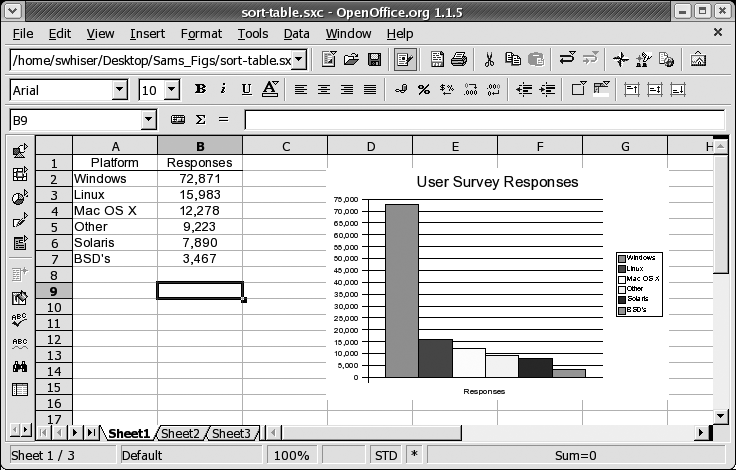Click the Font Color icon
736x470 pixels.
[x=270, y=89]
